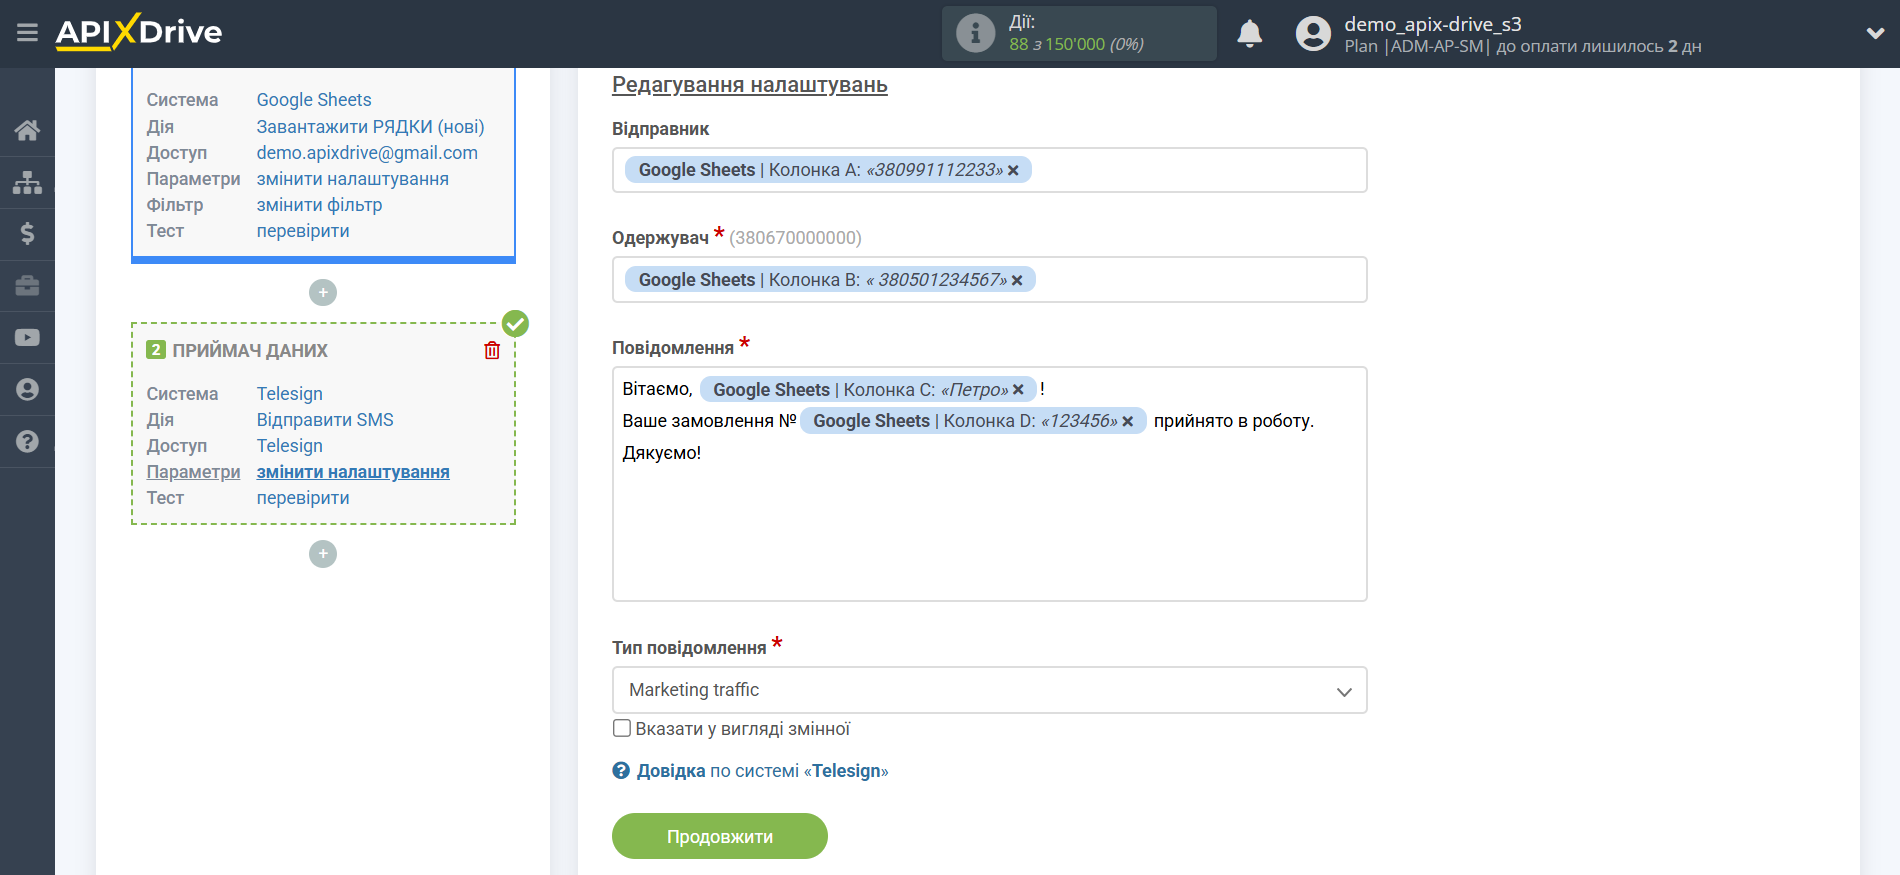Image resolution: width=1900 pixels, height=875 pixels.
Task: Expand the account dropdown chevron
Action: [1875, 34]
